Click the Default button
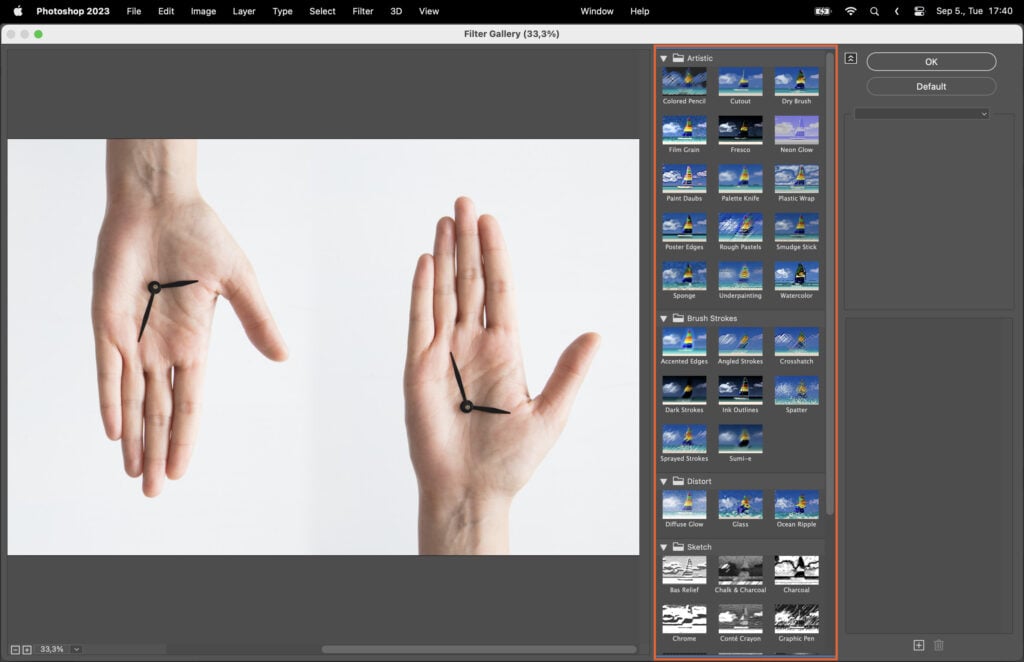The height and width of the screenshot is (662, 1024). coord(930,86)
